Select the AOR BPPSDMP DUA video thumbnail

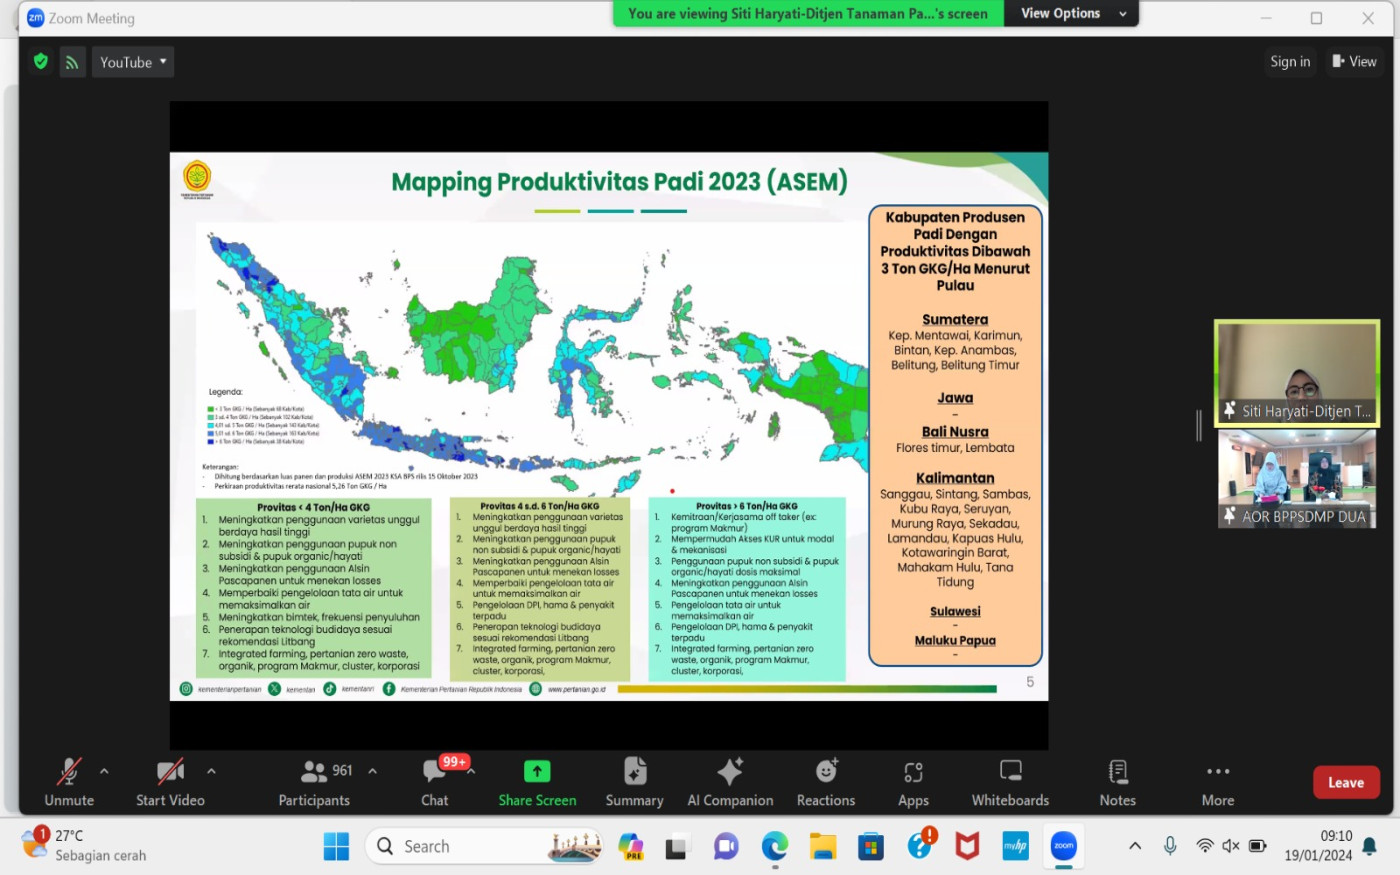click(1296, 478)
